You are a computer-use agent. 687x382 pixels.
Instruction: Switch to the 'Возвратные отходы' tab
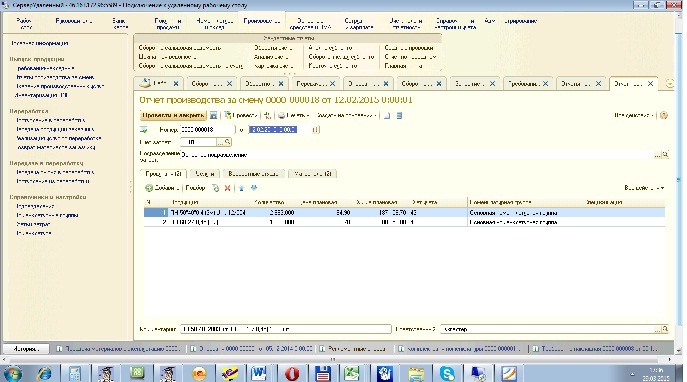tap(254, 174)
